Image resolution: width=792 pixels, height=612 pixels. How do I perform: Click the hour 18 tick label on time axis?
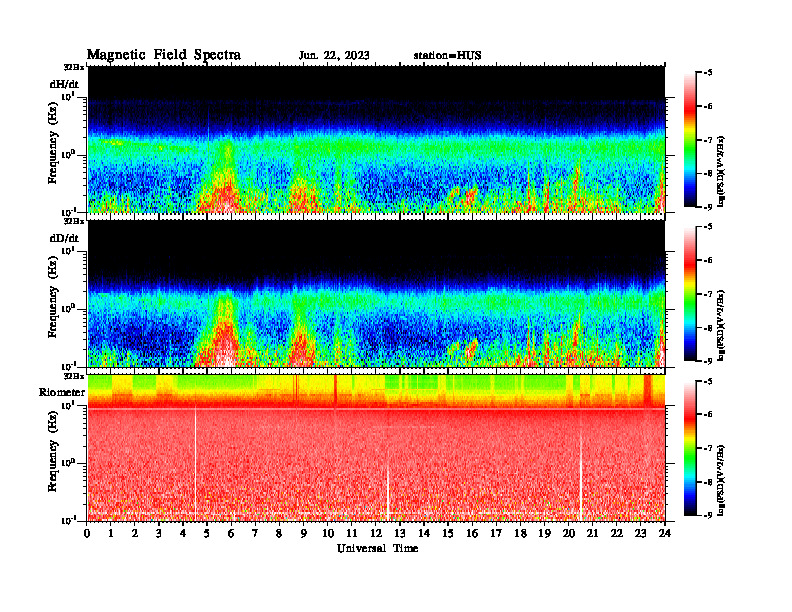520,533
